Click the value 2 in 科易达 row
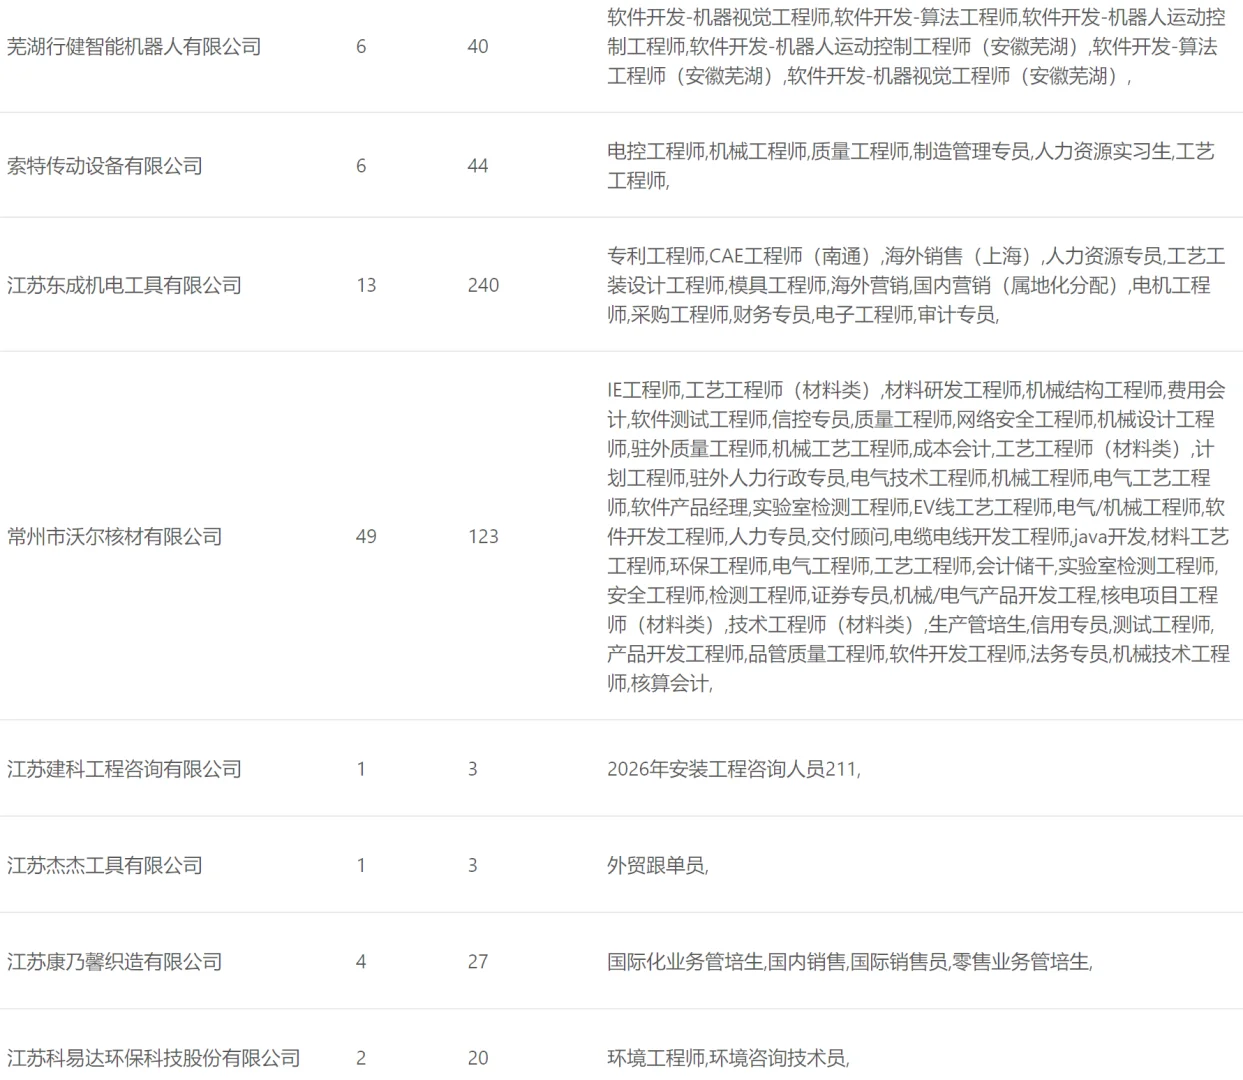This screenshot has width=1243, height=1080. [x=361, y=1058]
